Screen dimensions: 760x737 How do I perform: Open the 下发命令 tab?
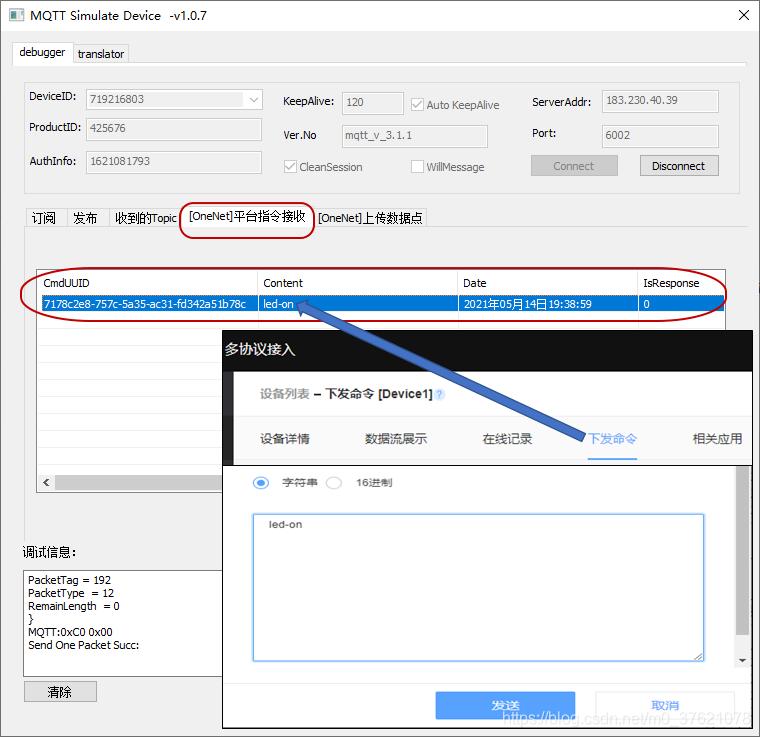click(x=612, y=439)
